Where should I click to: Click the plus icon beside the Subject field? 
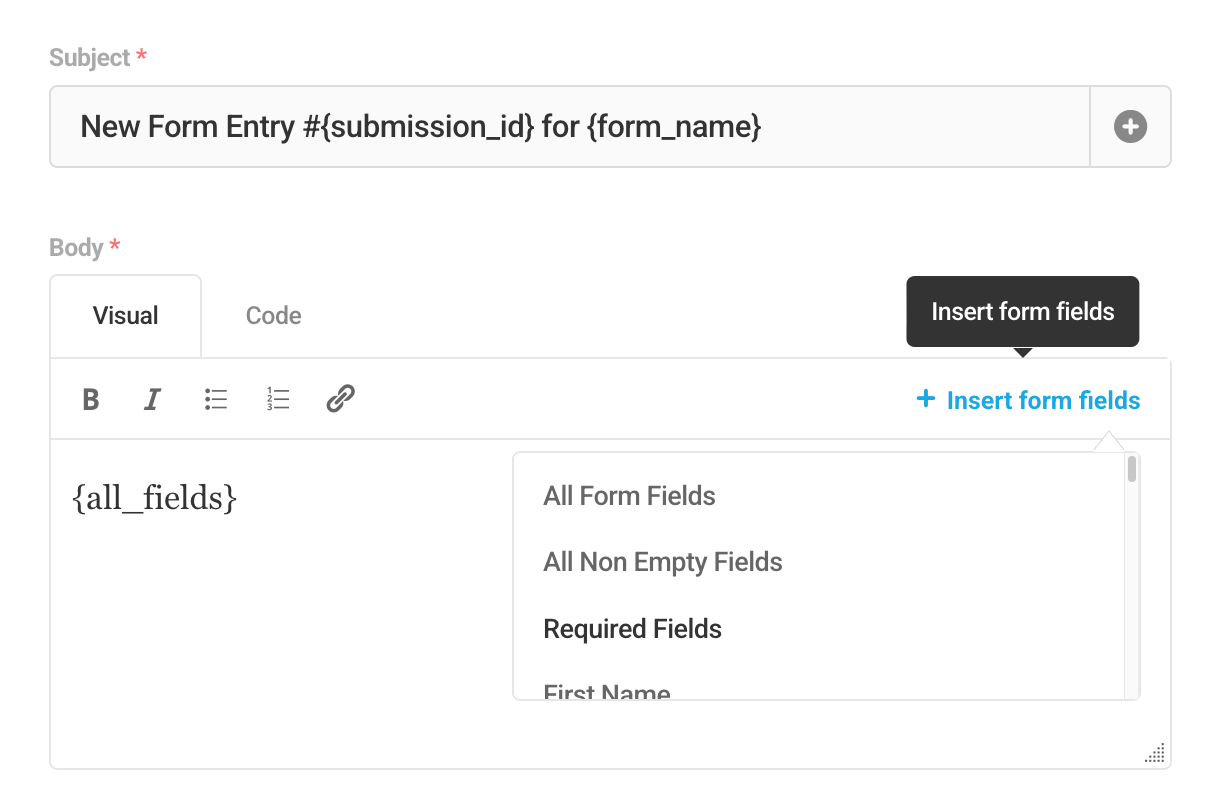[1130, 126]
